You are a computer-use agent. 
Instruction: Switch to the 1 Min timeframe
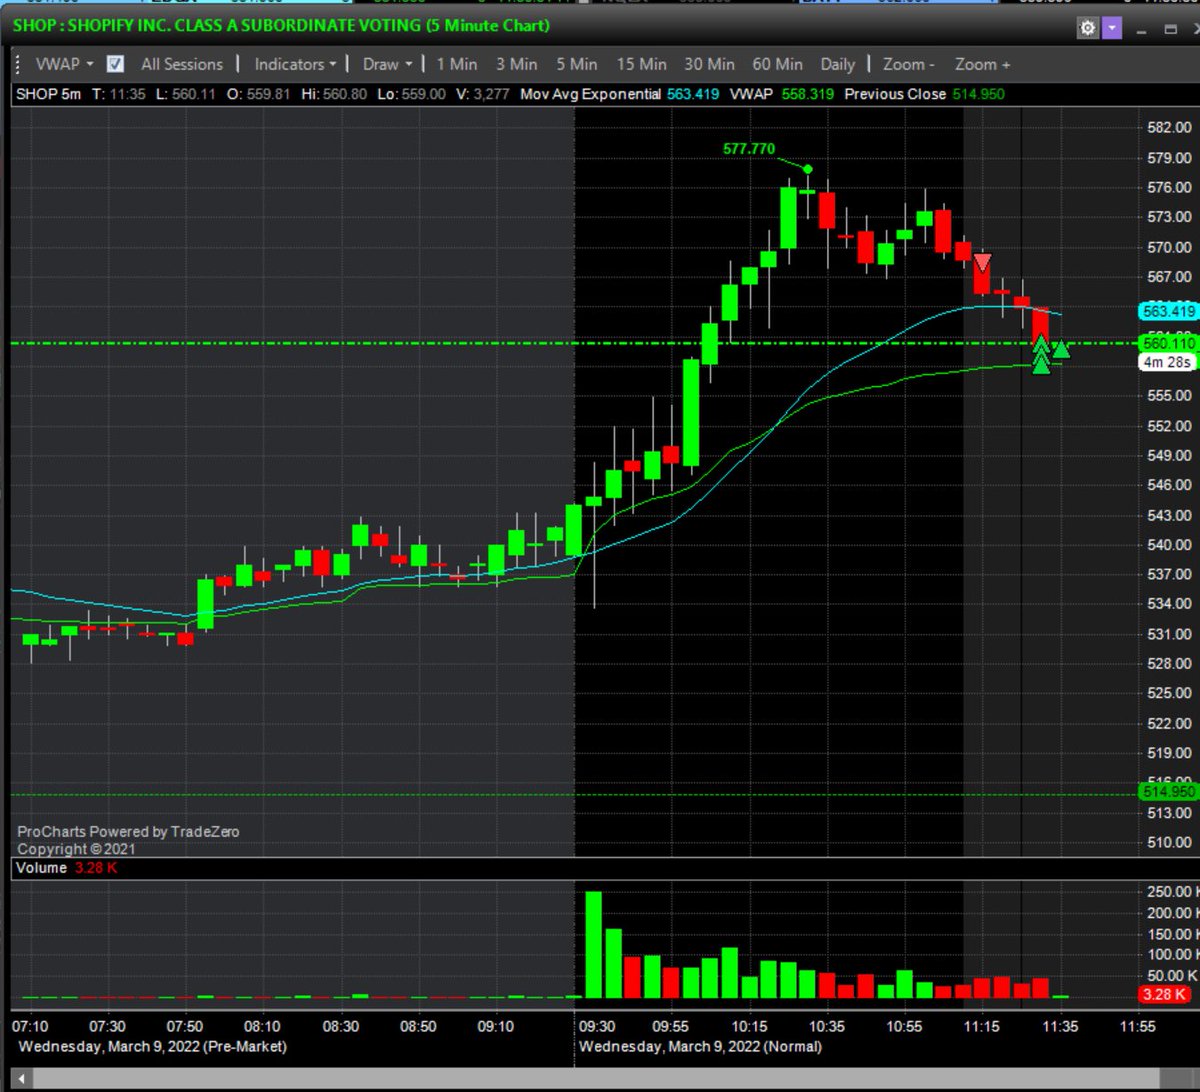click(456, 64)
